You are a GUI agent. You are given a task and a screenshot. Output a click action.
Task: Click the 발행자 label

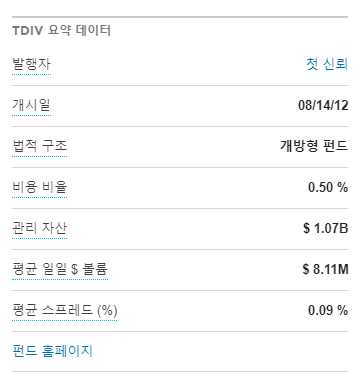(x=31, y=64)
